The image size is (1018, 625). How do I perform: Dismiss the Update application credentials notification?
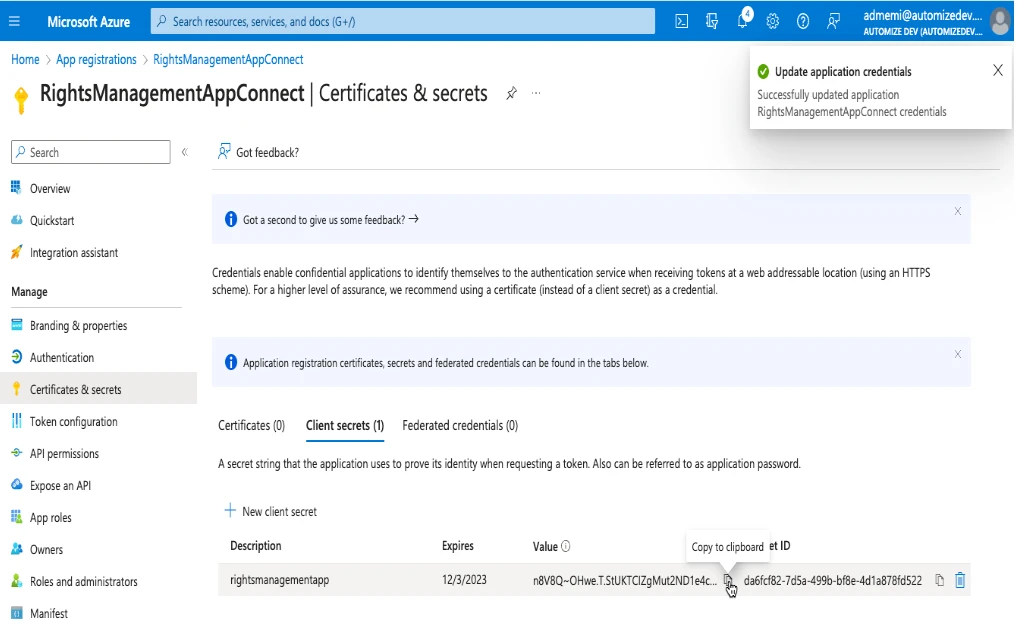tap(997, 70)
